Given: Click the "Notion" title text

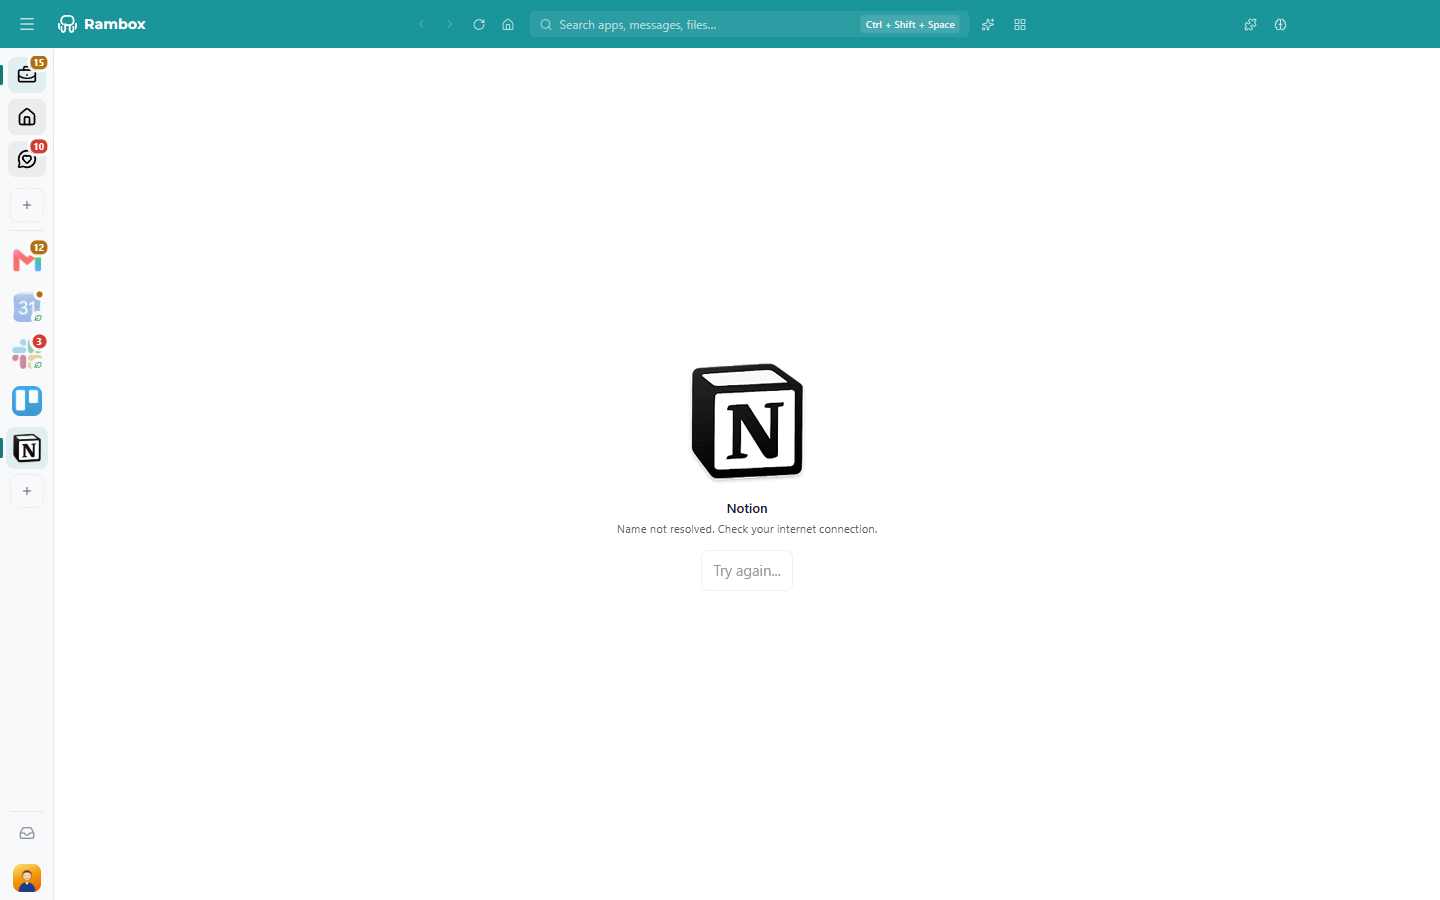Looking at the screenshot, I should [747, 508].
